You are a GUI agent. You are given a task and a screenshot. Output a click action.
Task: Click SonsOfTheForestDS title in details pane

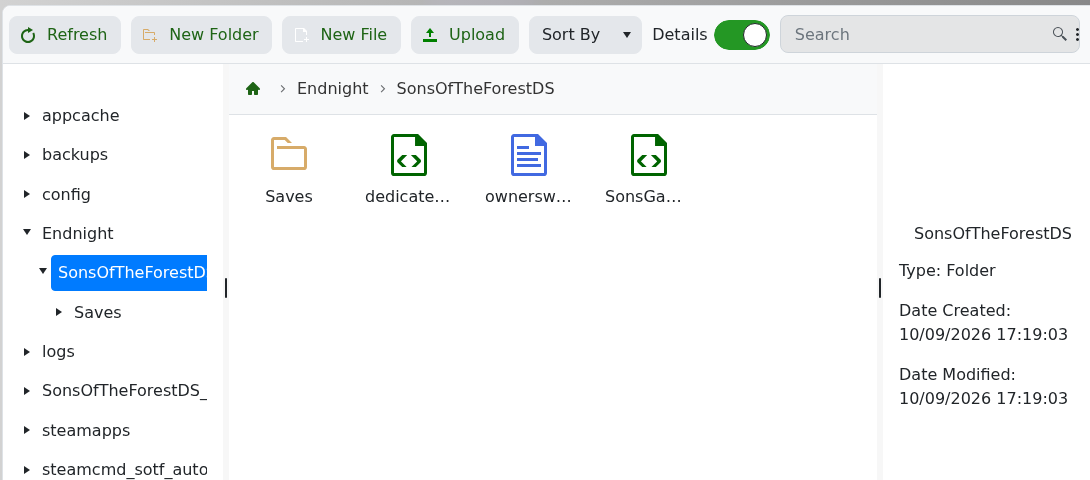pos(993,234)
